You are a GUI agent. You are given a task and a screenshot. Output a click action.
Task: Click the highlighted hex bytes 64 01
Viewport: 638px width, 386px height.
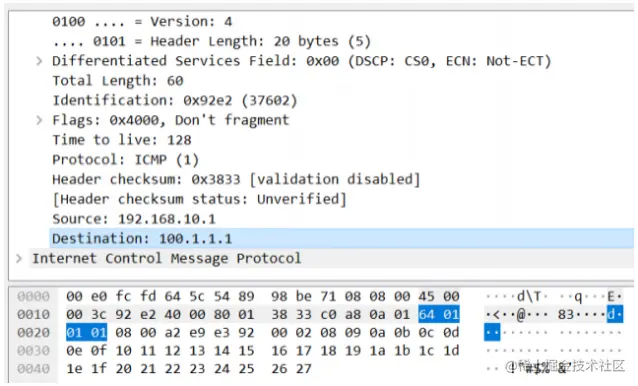[x=439, y=314]
